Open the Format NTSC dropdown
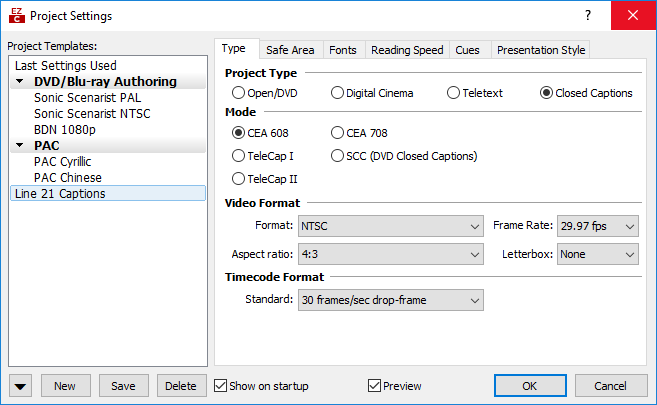This screenshot has width=657, height=405. 391,226
